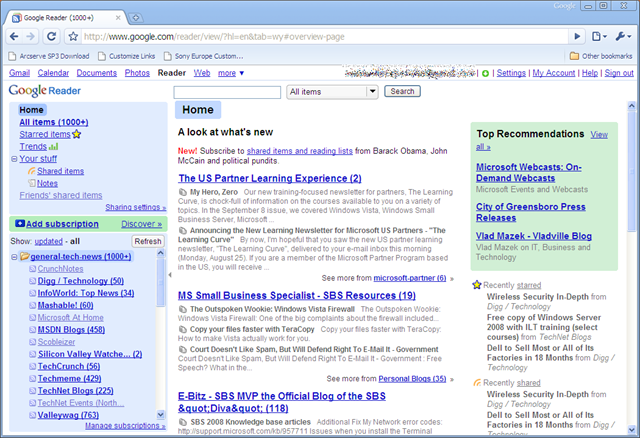
Task: Click the yellow star next to Starred items
Action: tap(77, 134)
